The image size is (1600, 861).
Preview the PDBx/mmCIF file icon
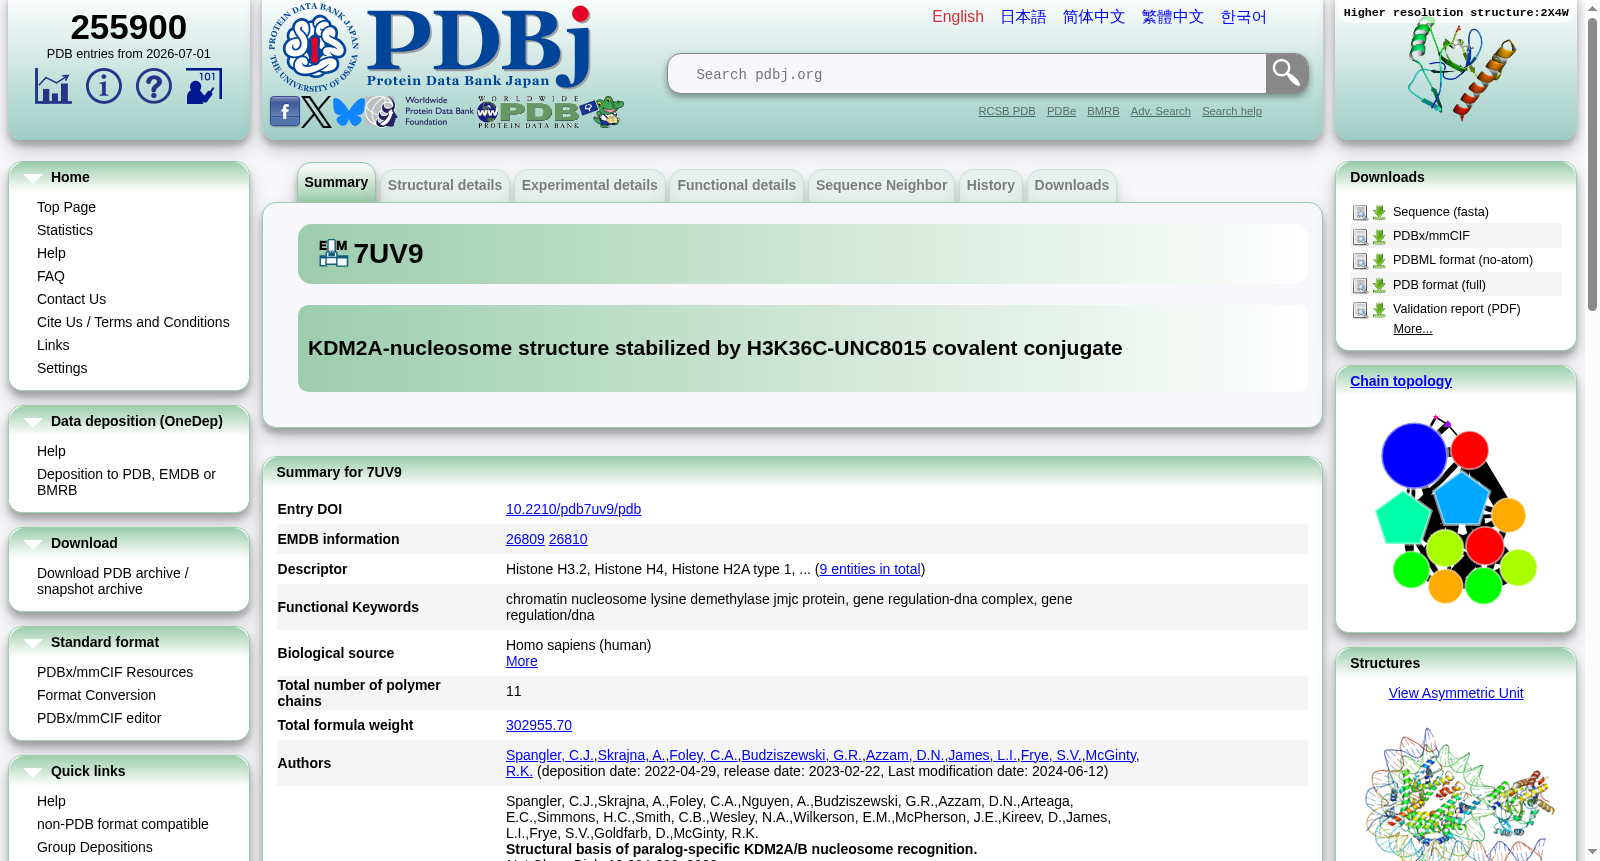[1360, 237]
